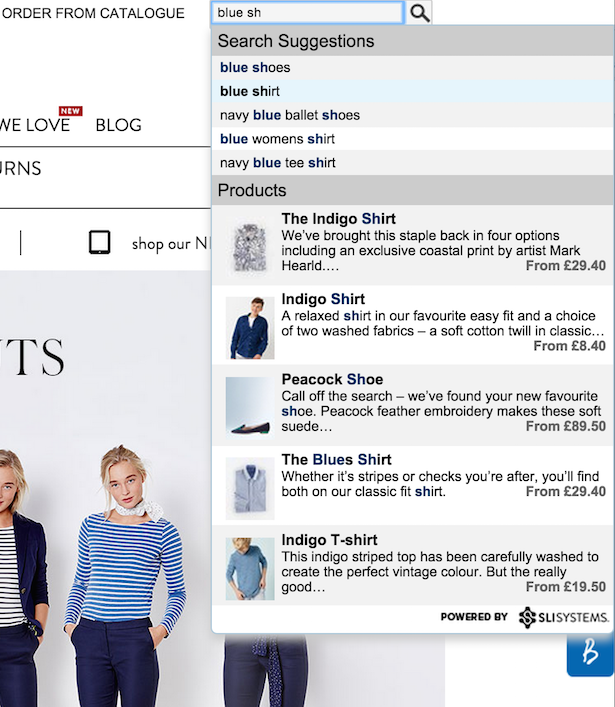This screenshot has width=615, height=707.
Task: Pick 'navy blue ballet shoes' suggestion
Action: click(x=290, y=115)
